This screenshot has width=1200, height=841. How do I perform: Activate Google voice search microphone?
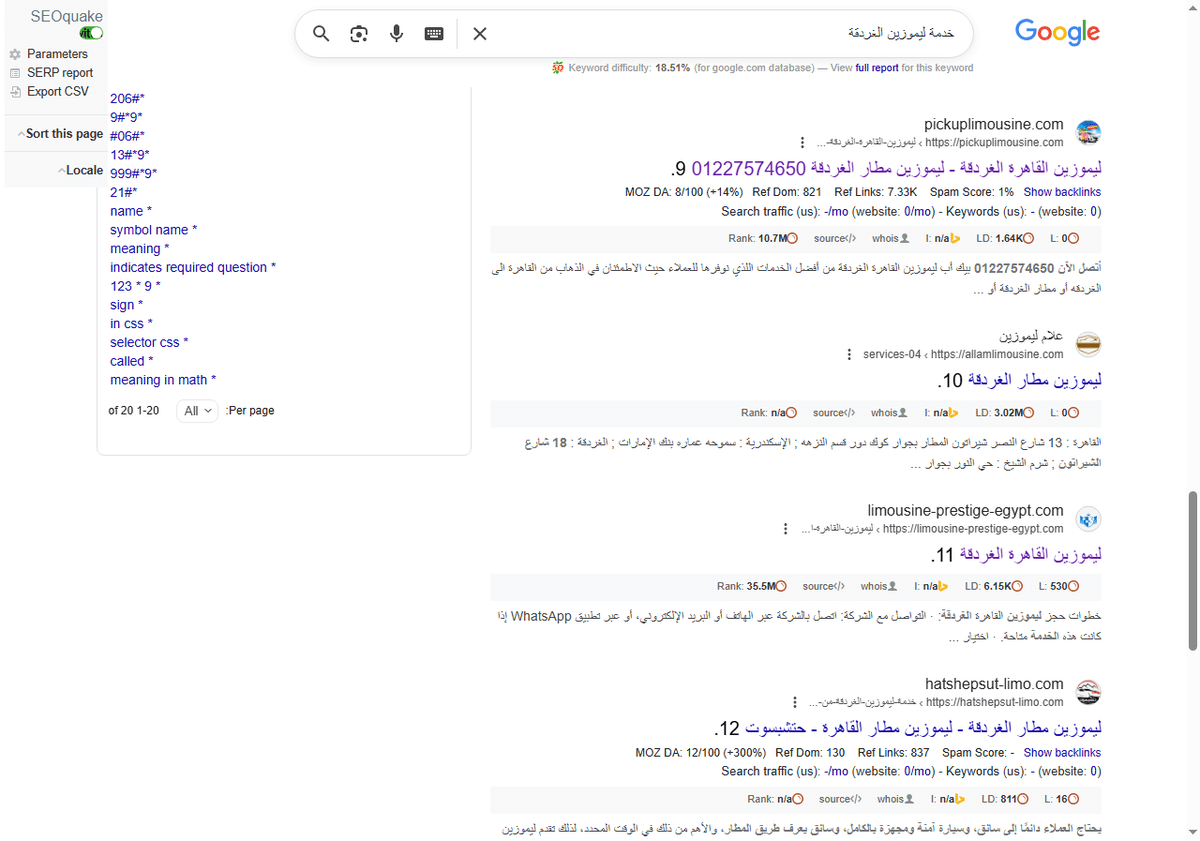tap(396, 33)
